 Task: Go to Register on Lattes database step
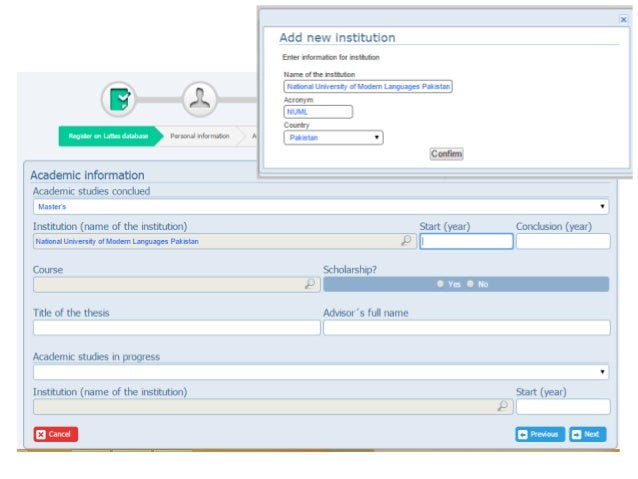(x=111, y=136)
